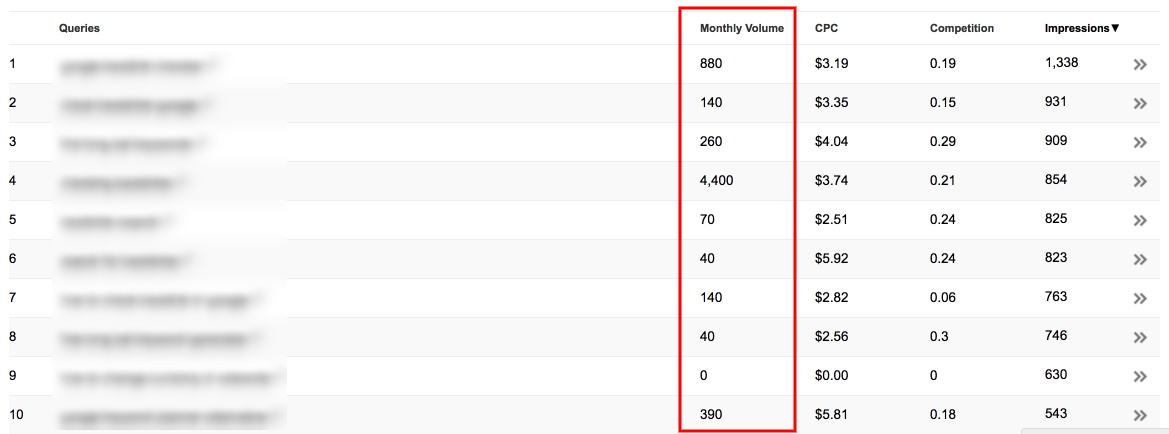The image size is (1169, 434).
Task: Open the query in row 9
Action: 165,378
